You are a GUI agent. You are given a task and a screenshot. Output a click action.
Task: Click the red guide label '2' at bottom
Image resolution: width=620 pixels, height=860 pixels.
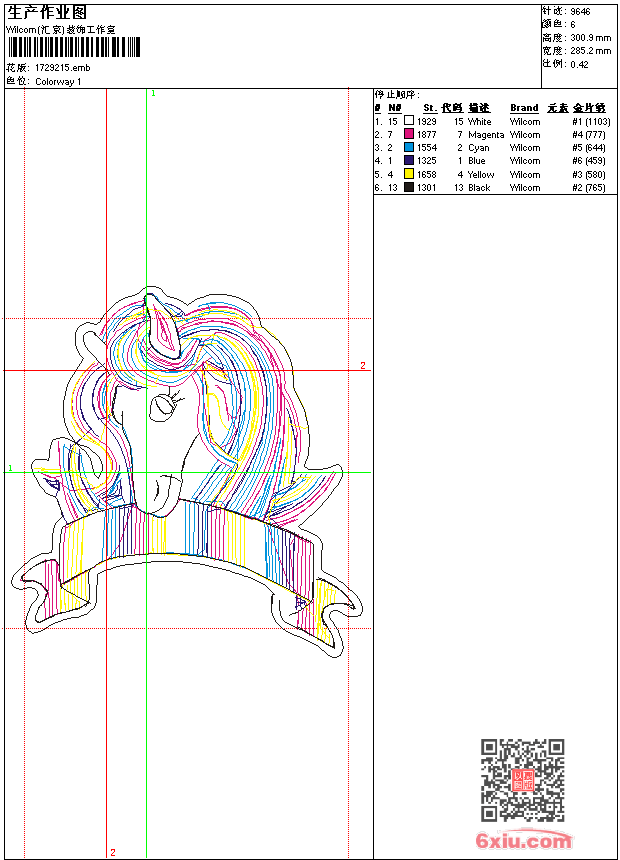(x=113, y=852)
